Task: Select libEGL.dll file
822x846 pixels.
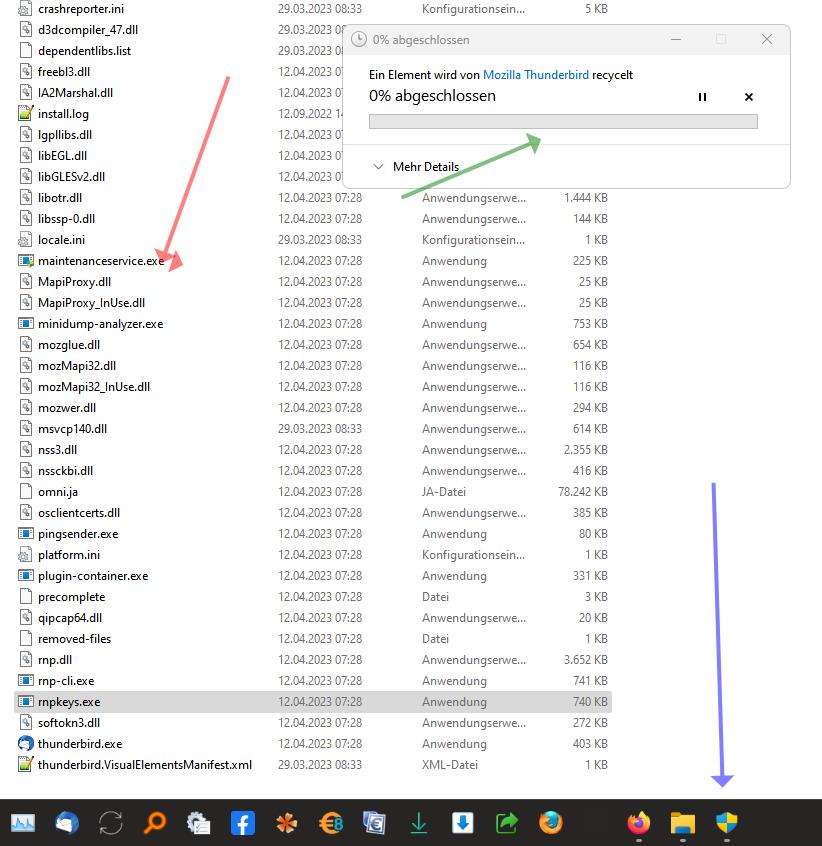Action: click(63, 156)
